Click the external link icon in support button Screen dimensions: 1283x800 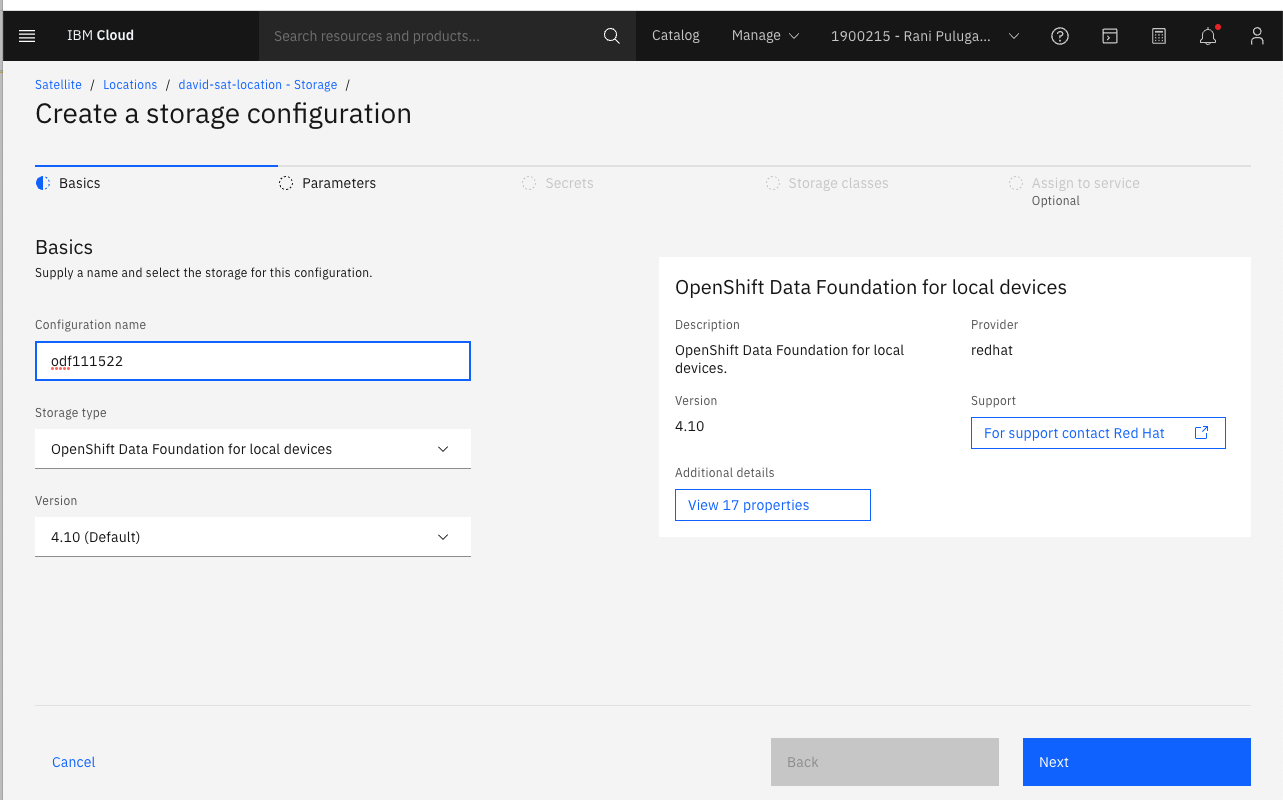(1202, 433)
